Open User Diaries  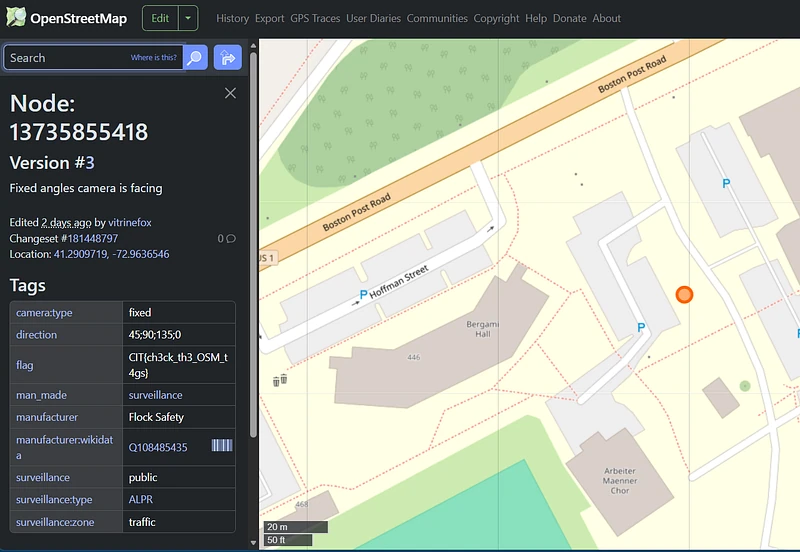coord(373,18)
